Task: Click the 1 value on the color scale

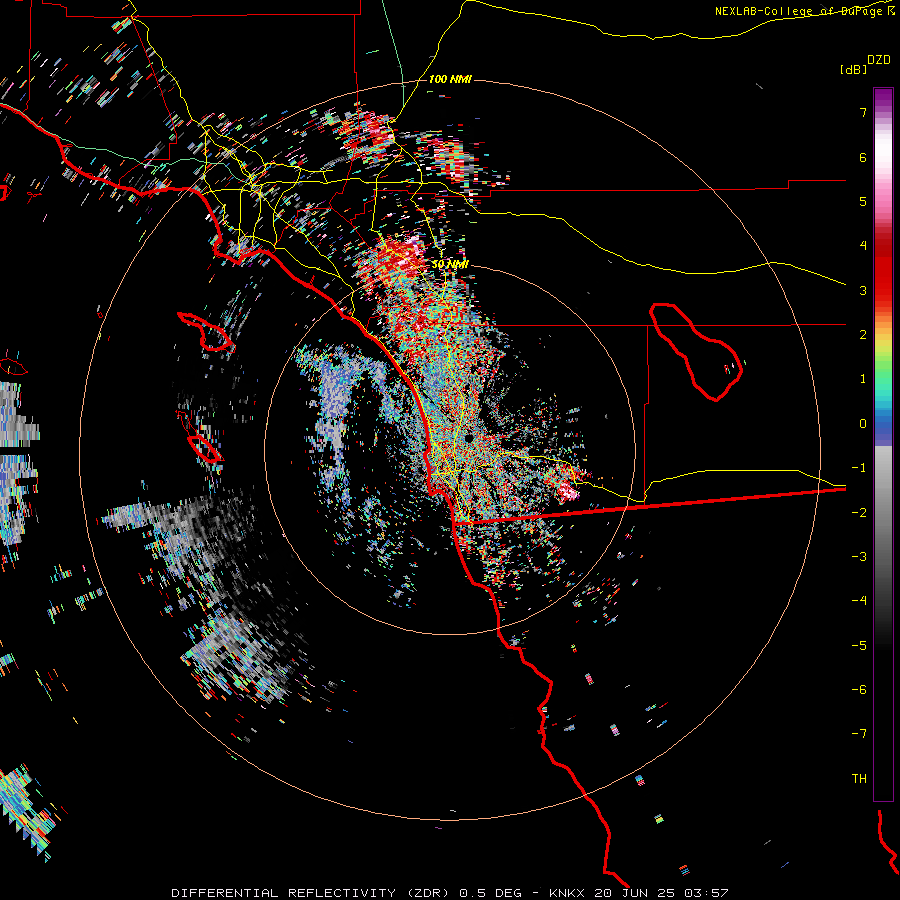Action: pos(863,379)
